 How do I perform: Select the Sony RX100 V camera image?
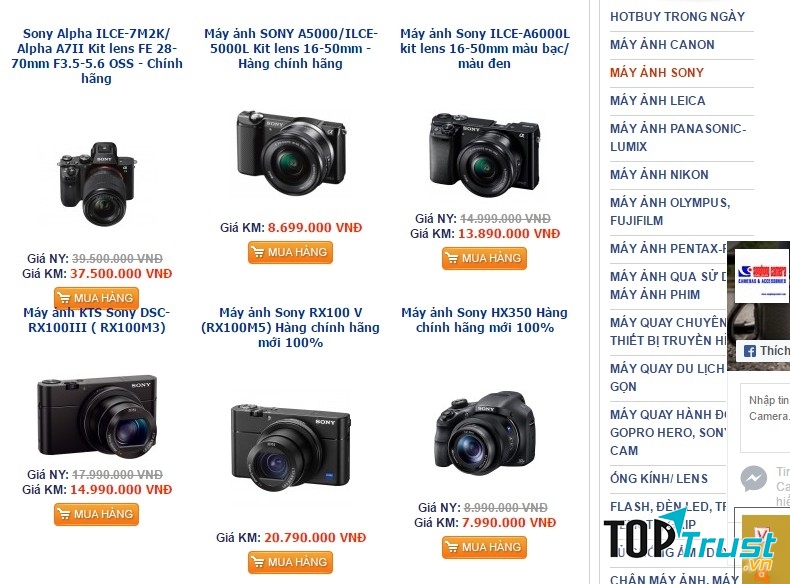pyautogui.click(x=290, y=447)
